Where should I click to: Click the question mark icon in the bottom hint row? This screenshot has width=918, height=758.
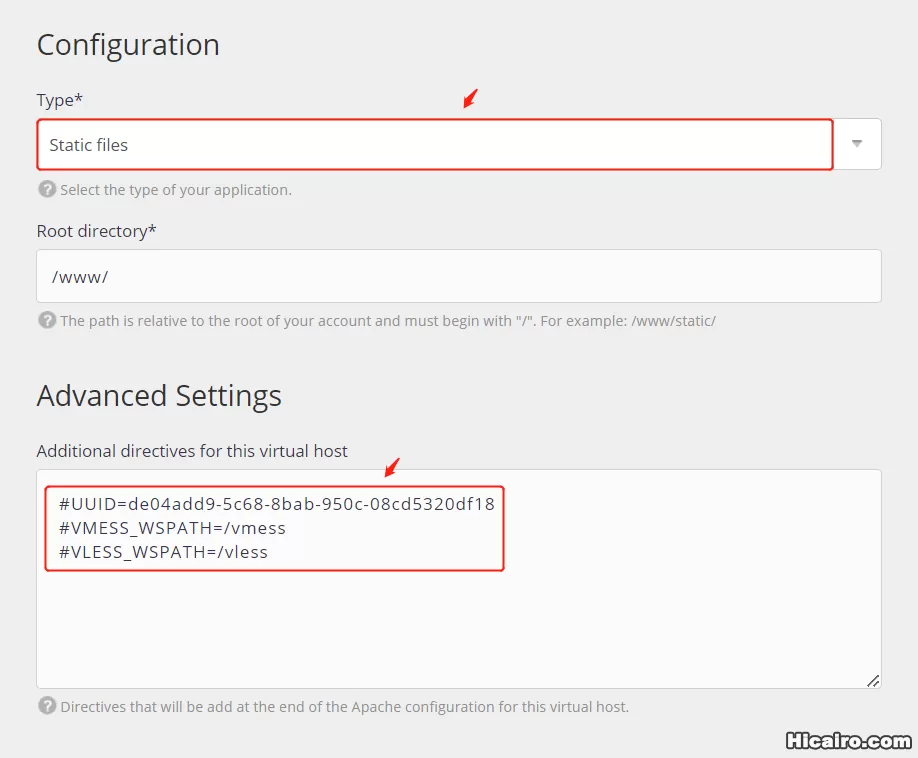tap(47, 706)
